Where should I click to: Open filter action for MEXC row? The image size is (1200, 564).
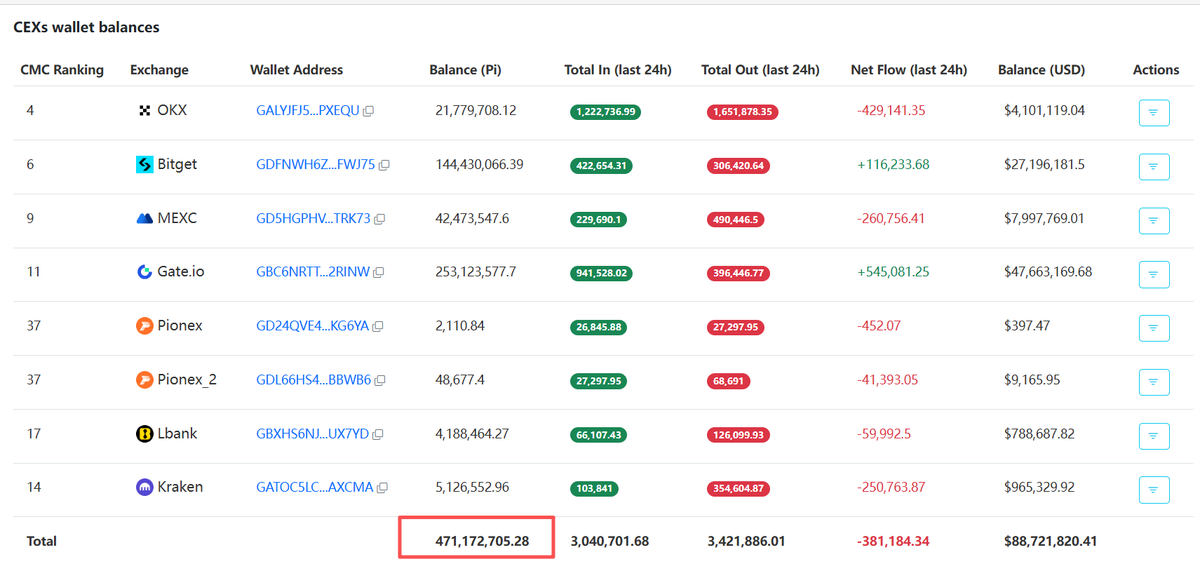point(1154,220)
